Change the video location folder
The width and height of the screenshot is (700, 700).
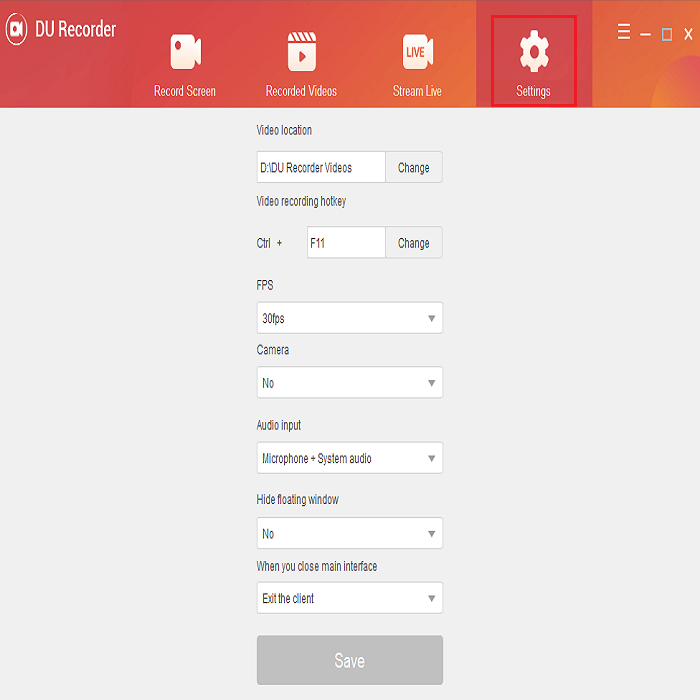pos(414,167)
